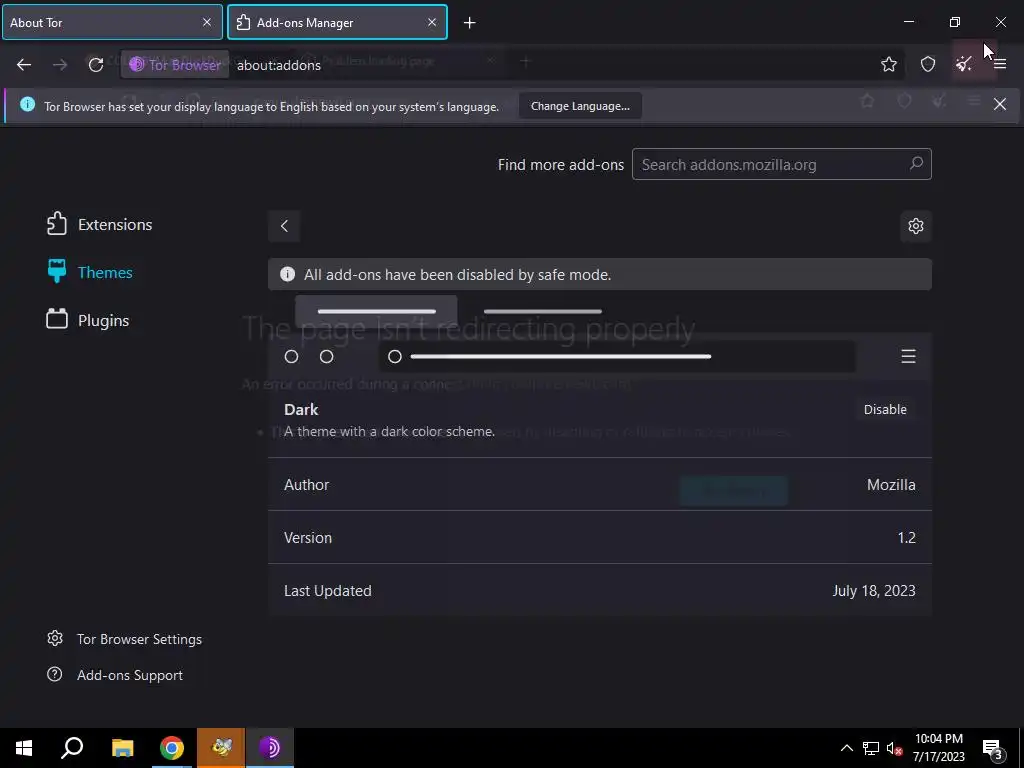Click the bee app icon in taskbar
Screen dimensions: 1024x768
tap(221, 748)
